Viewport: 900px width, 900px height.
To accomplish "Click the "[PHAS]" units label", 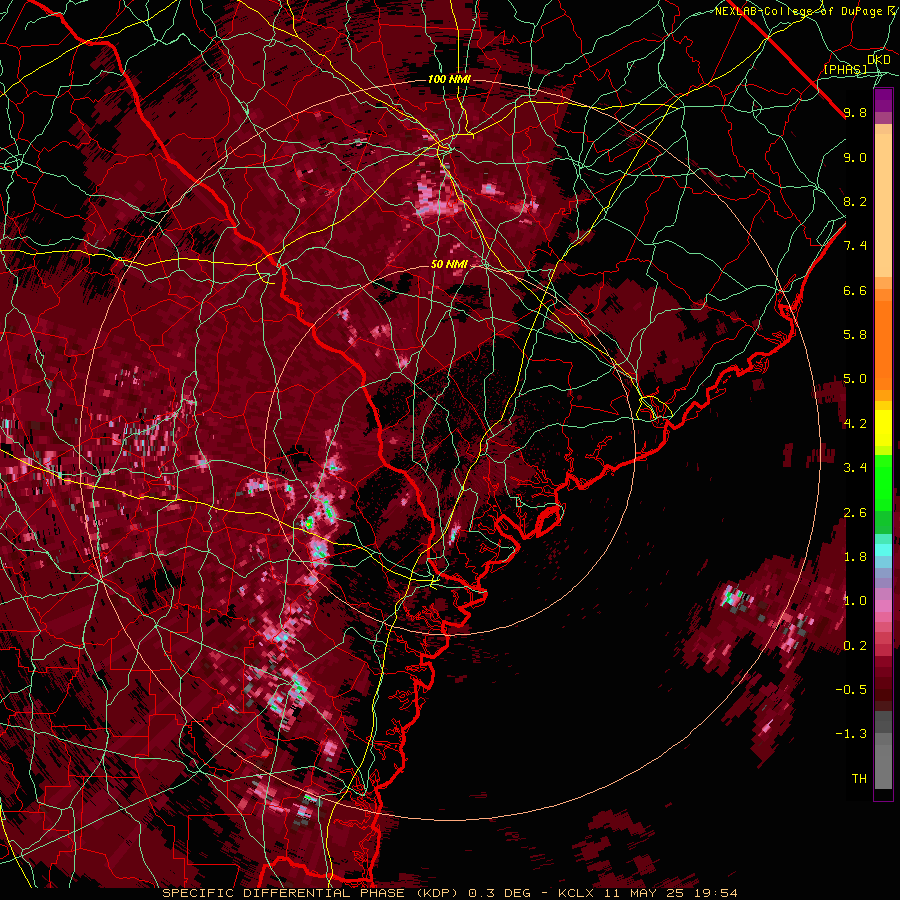I will click(x=845, y=69).
